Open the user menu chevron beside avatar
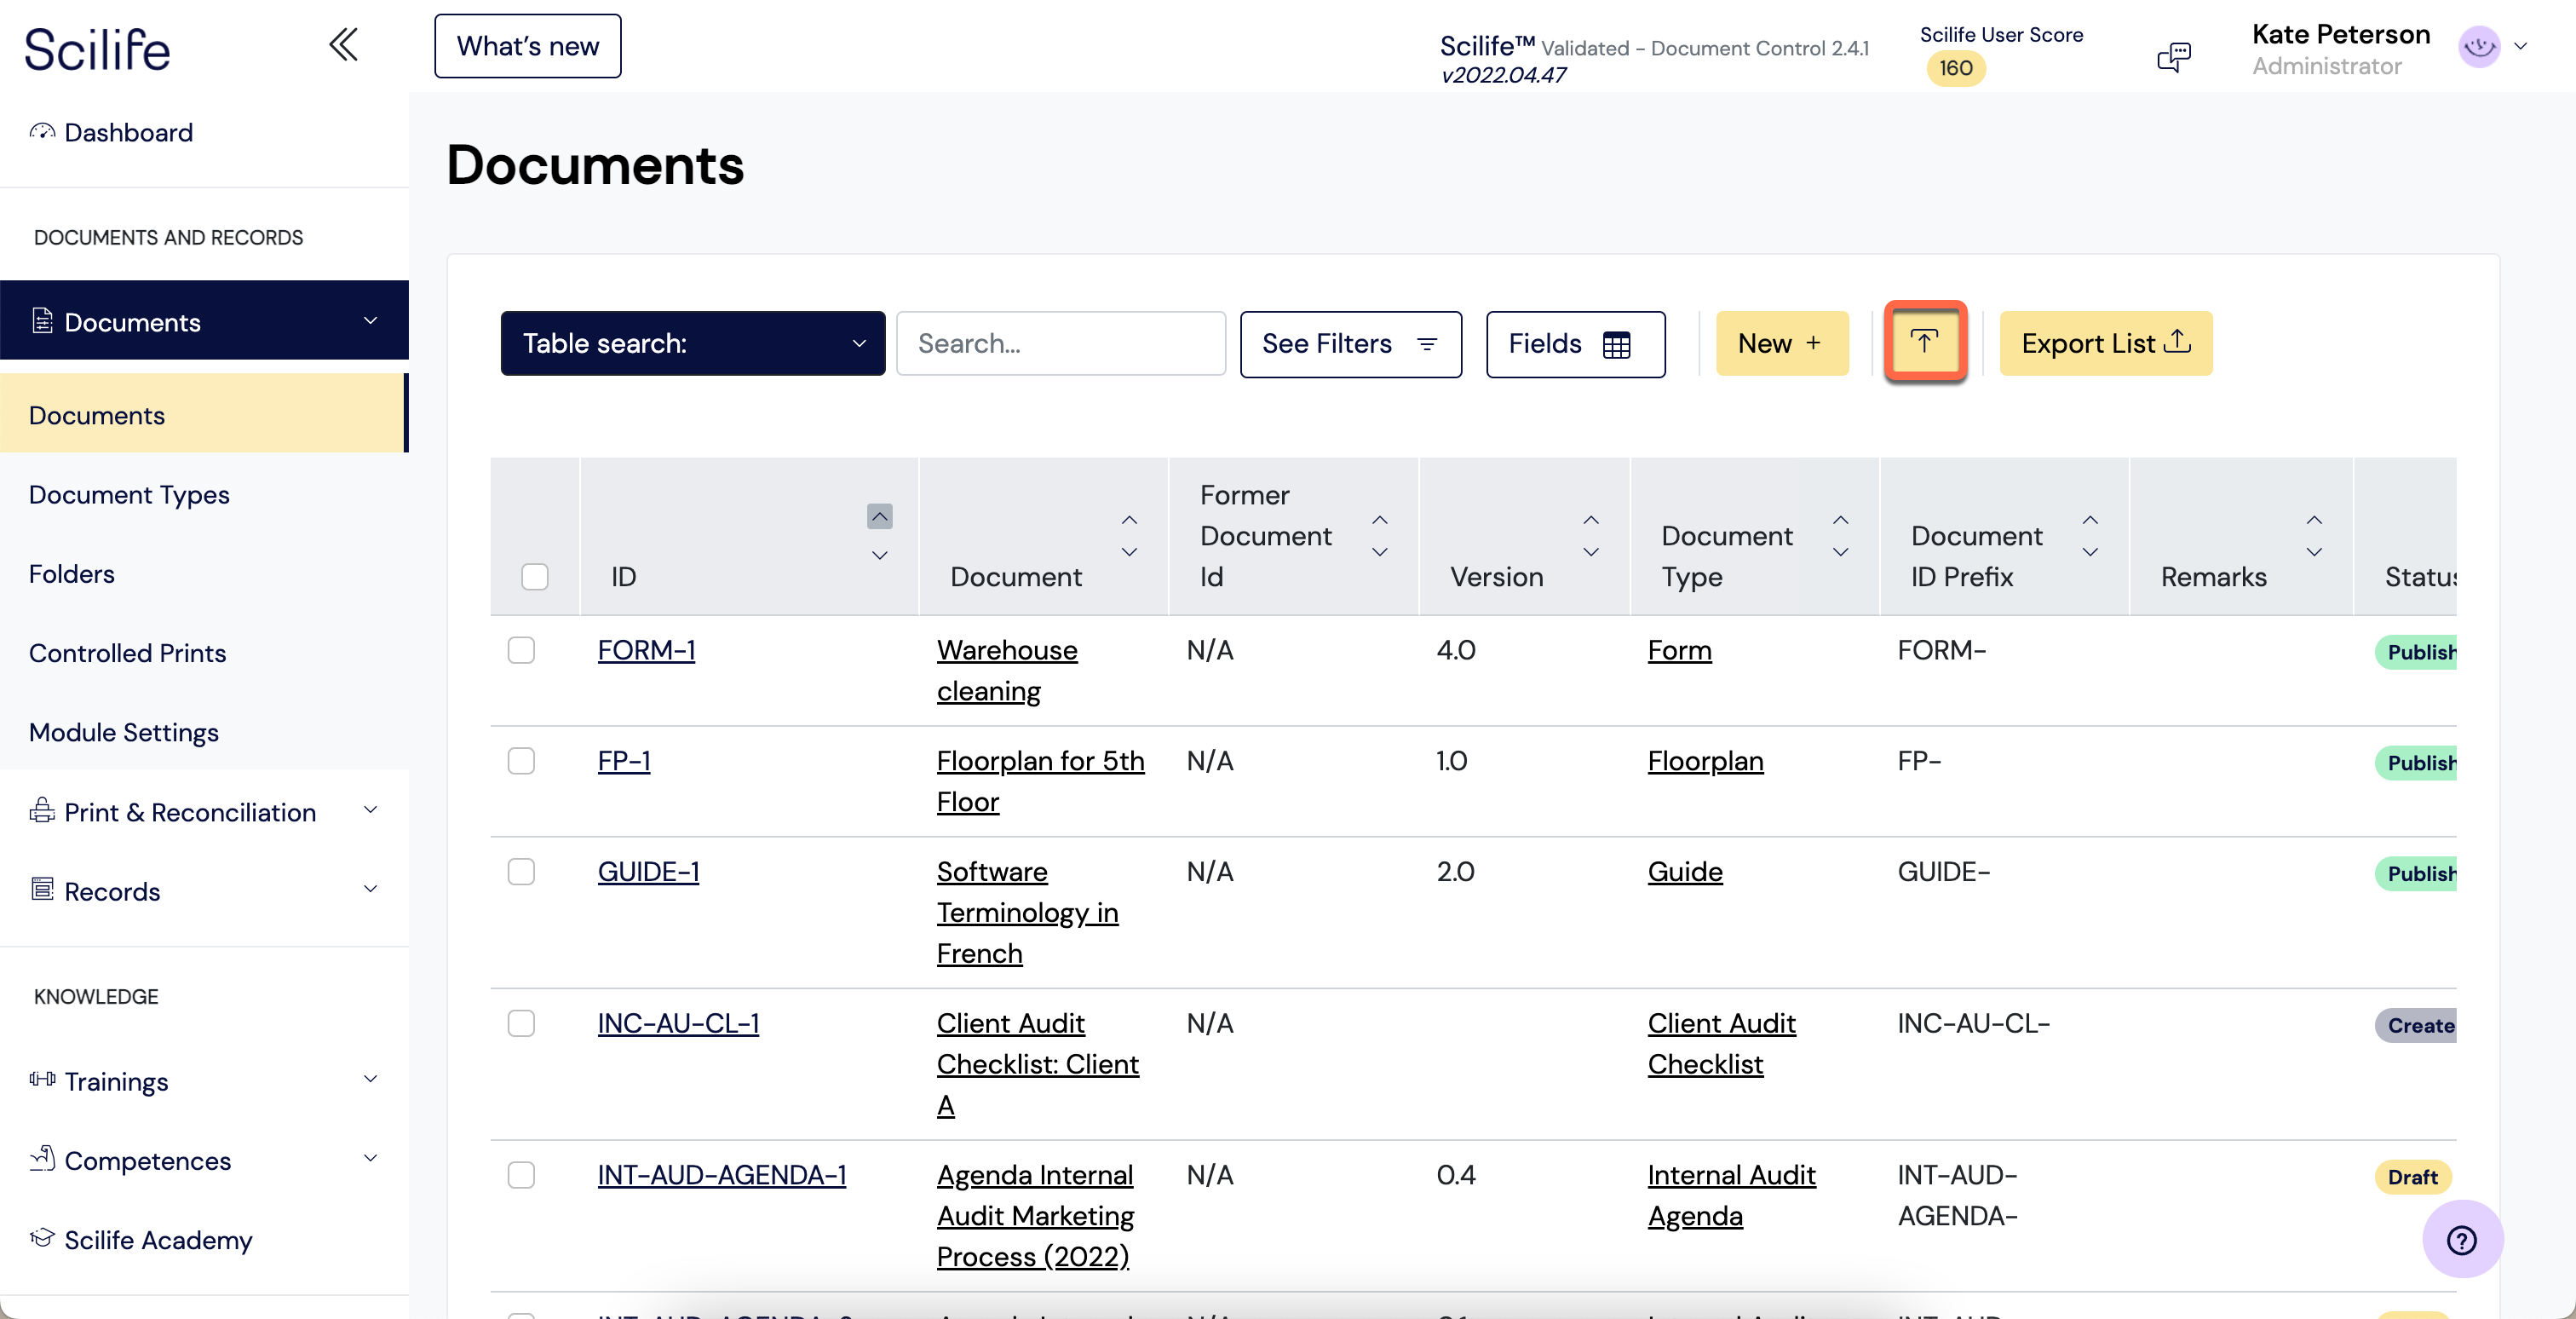The width and height of the screenshot is (2576, 1319). [x=2521, y=46]
